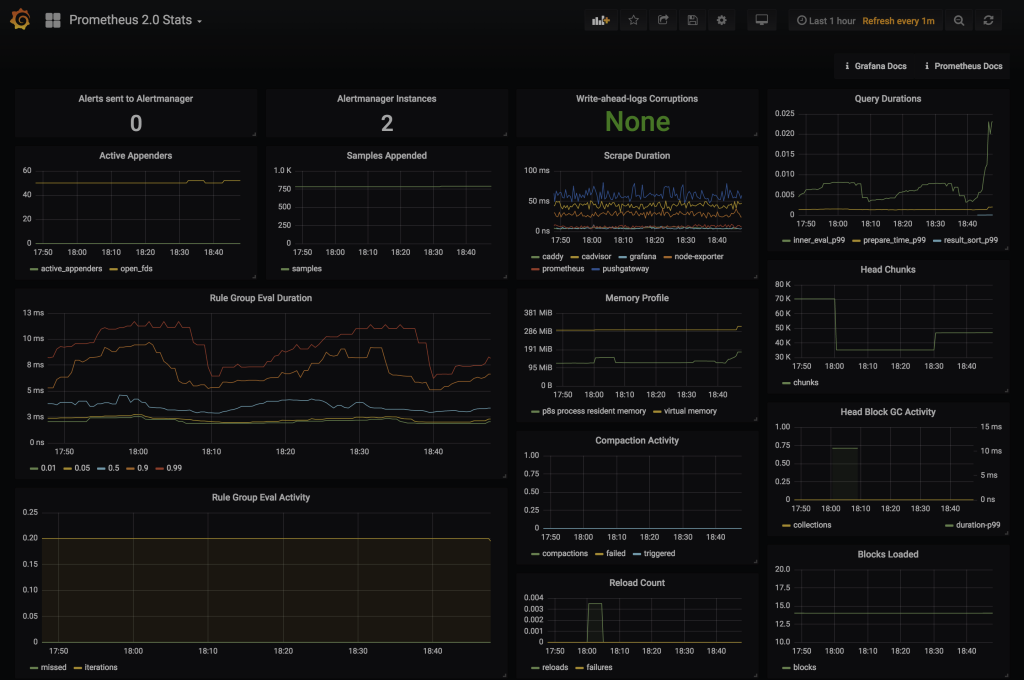Open the Scrape Duration panel title menu
Viewport: 1024px width, 680px height.
pos(637,155)
